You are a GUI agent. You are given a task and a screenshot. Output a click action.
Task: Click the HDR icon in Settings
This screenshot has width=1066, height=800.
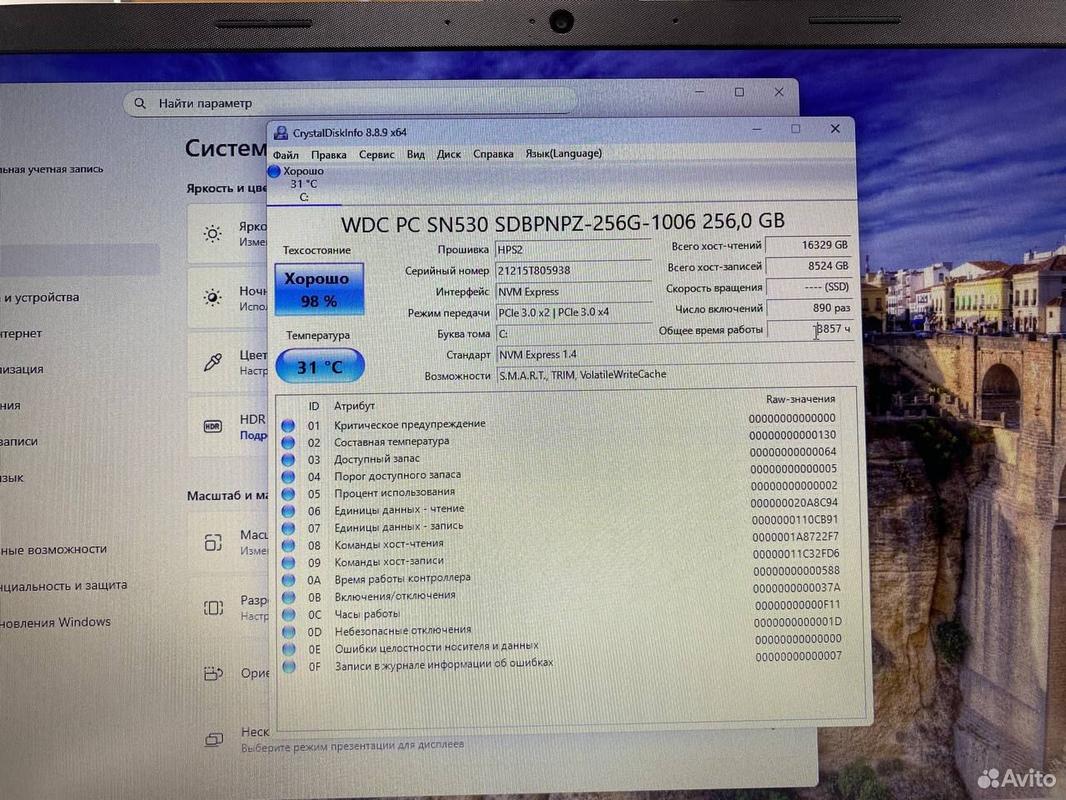coord(213,426)
